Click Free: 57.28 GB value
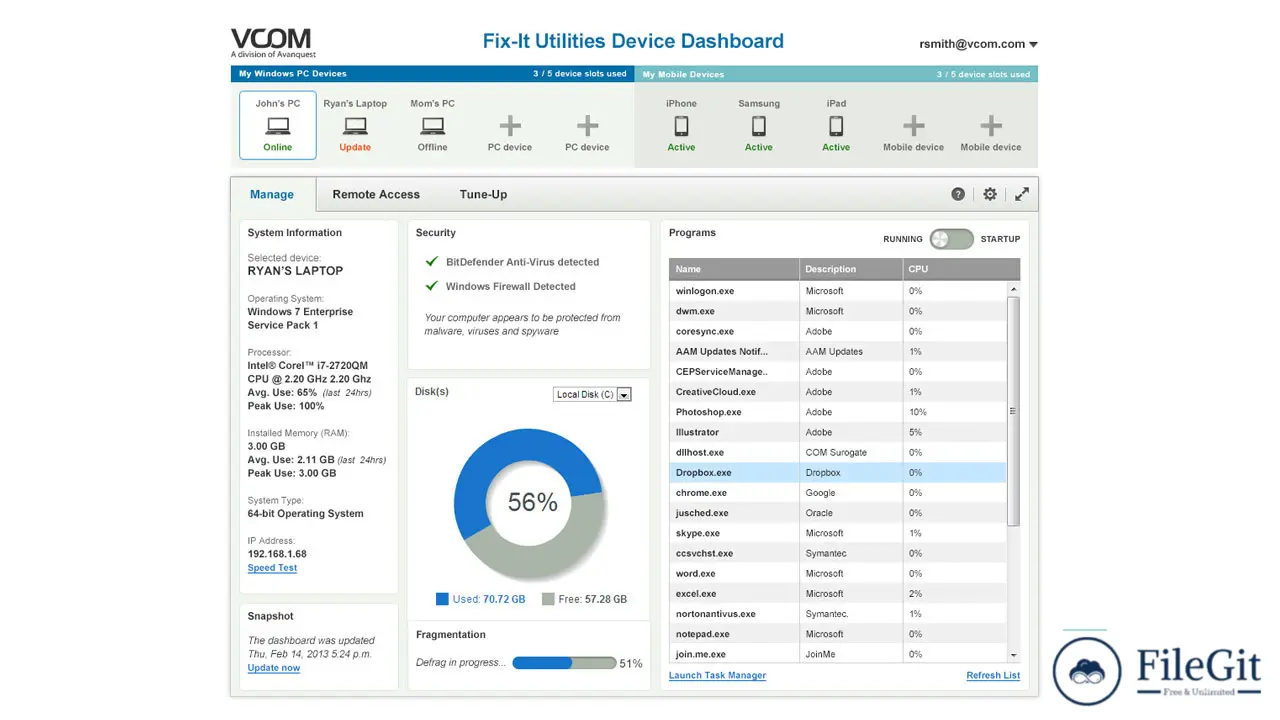 tap(593, 599)
